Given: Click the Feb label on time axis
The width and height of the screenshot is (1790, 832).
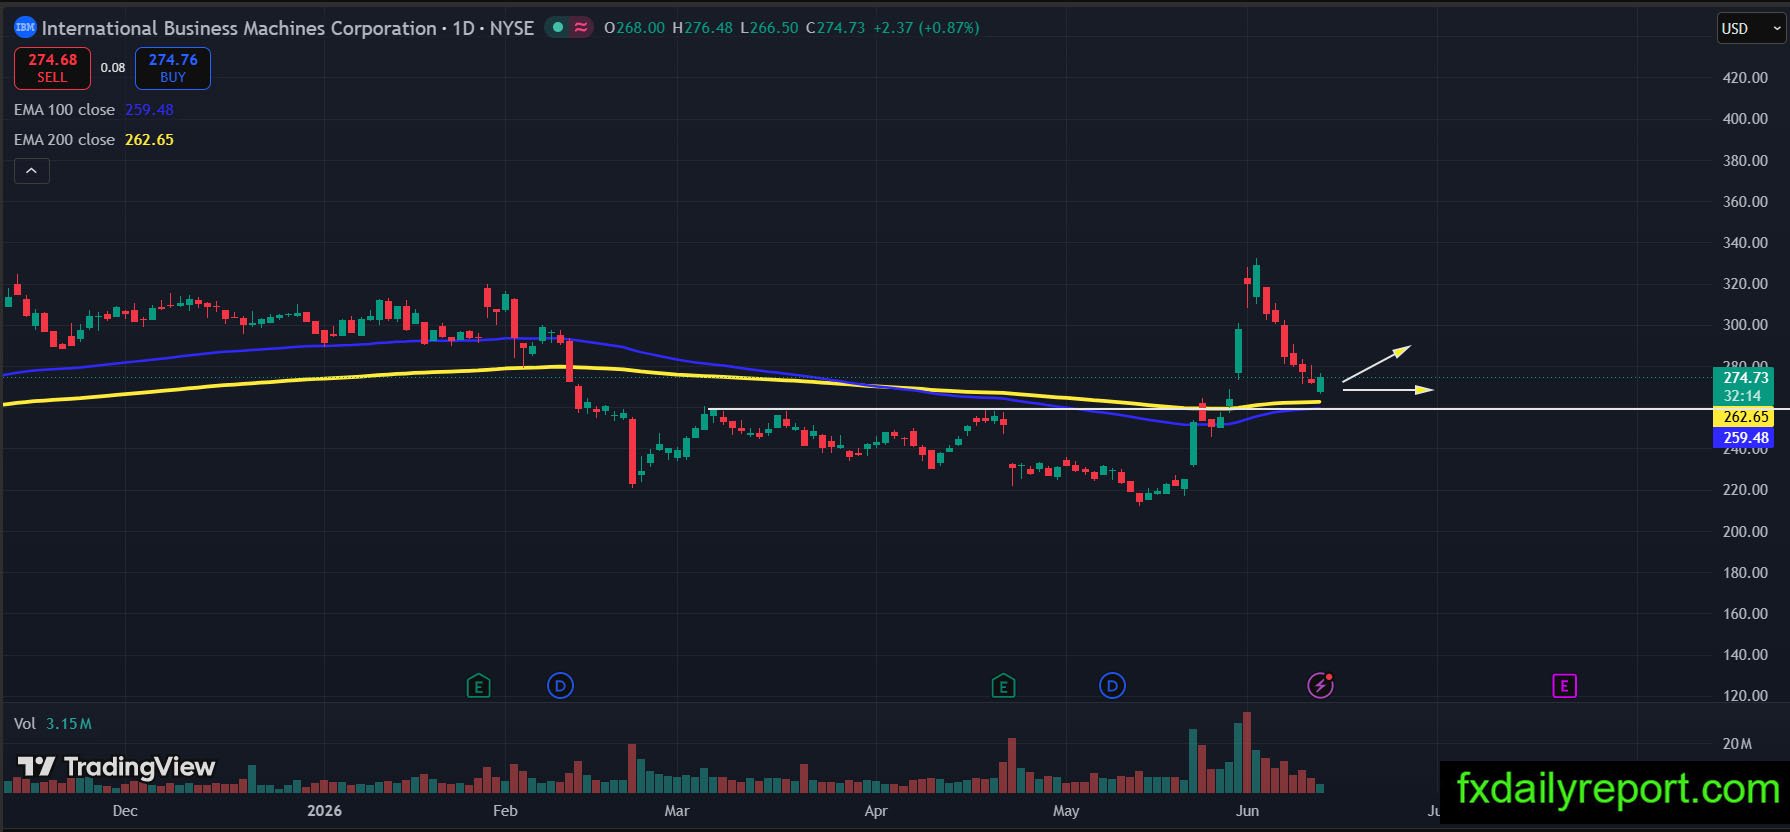Looking at the screenshot, I should 505,811.
